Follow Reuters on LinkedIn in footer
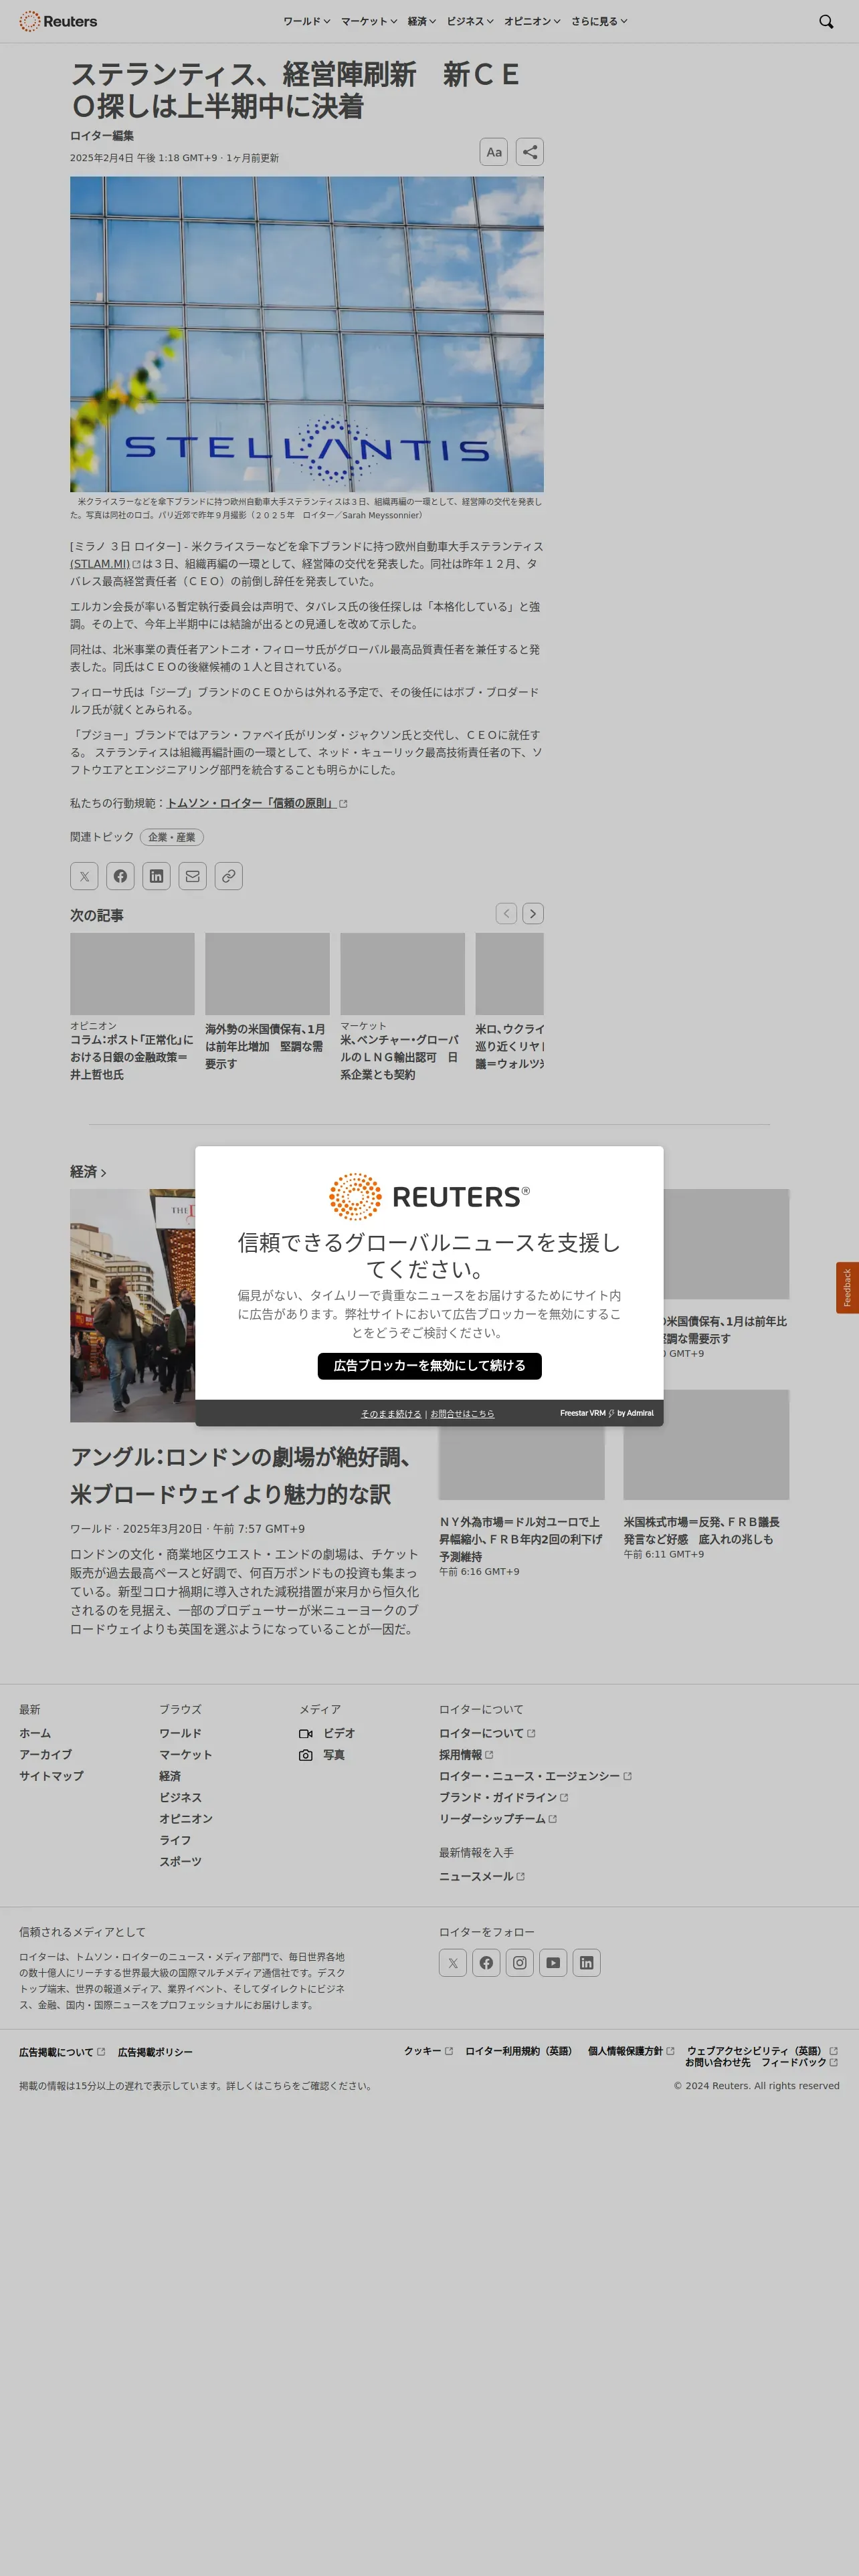 click(586, 1962)
